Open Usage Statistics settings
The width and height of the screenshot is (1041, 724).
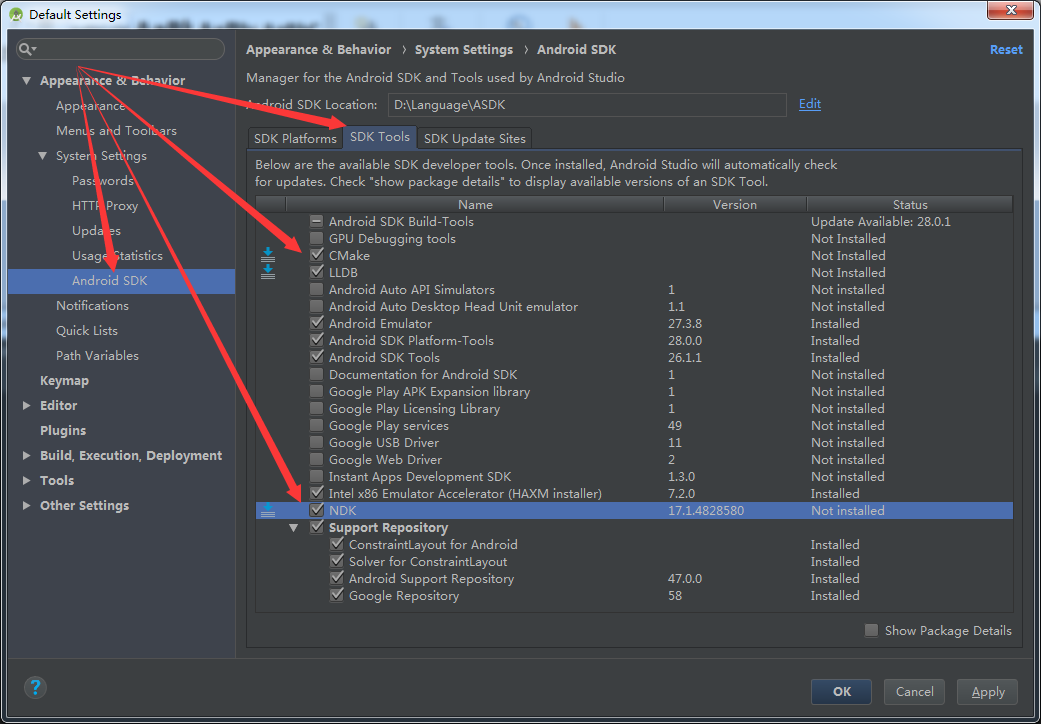pyautogui.click(x=117, y=255)
